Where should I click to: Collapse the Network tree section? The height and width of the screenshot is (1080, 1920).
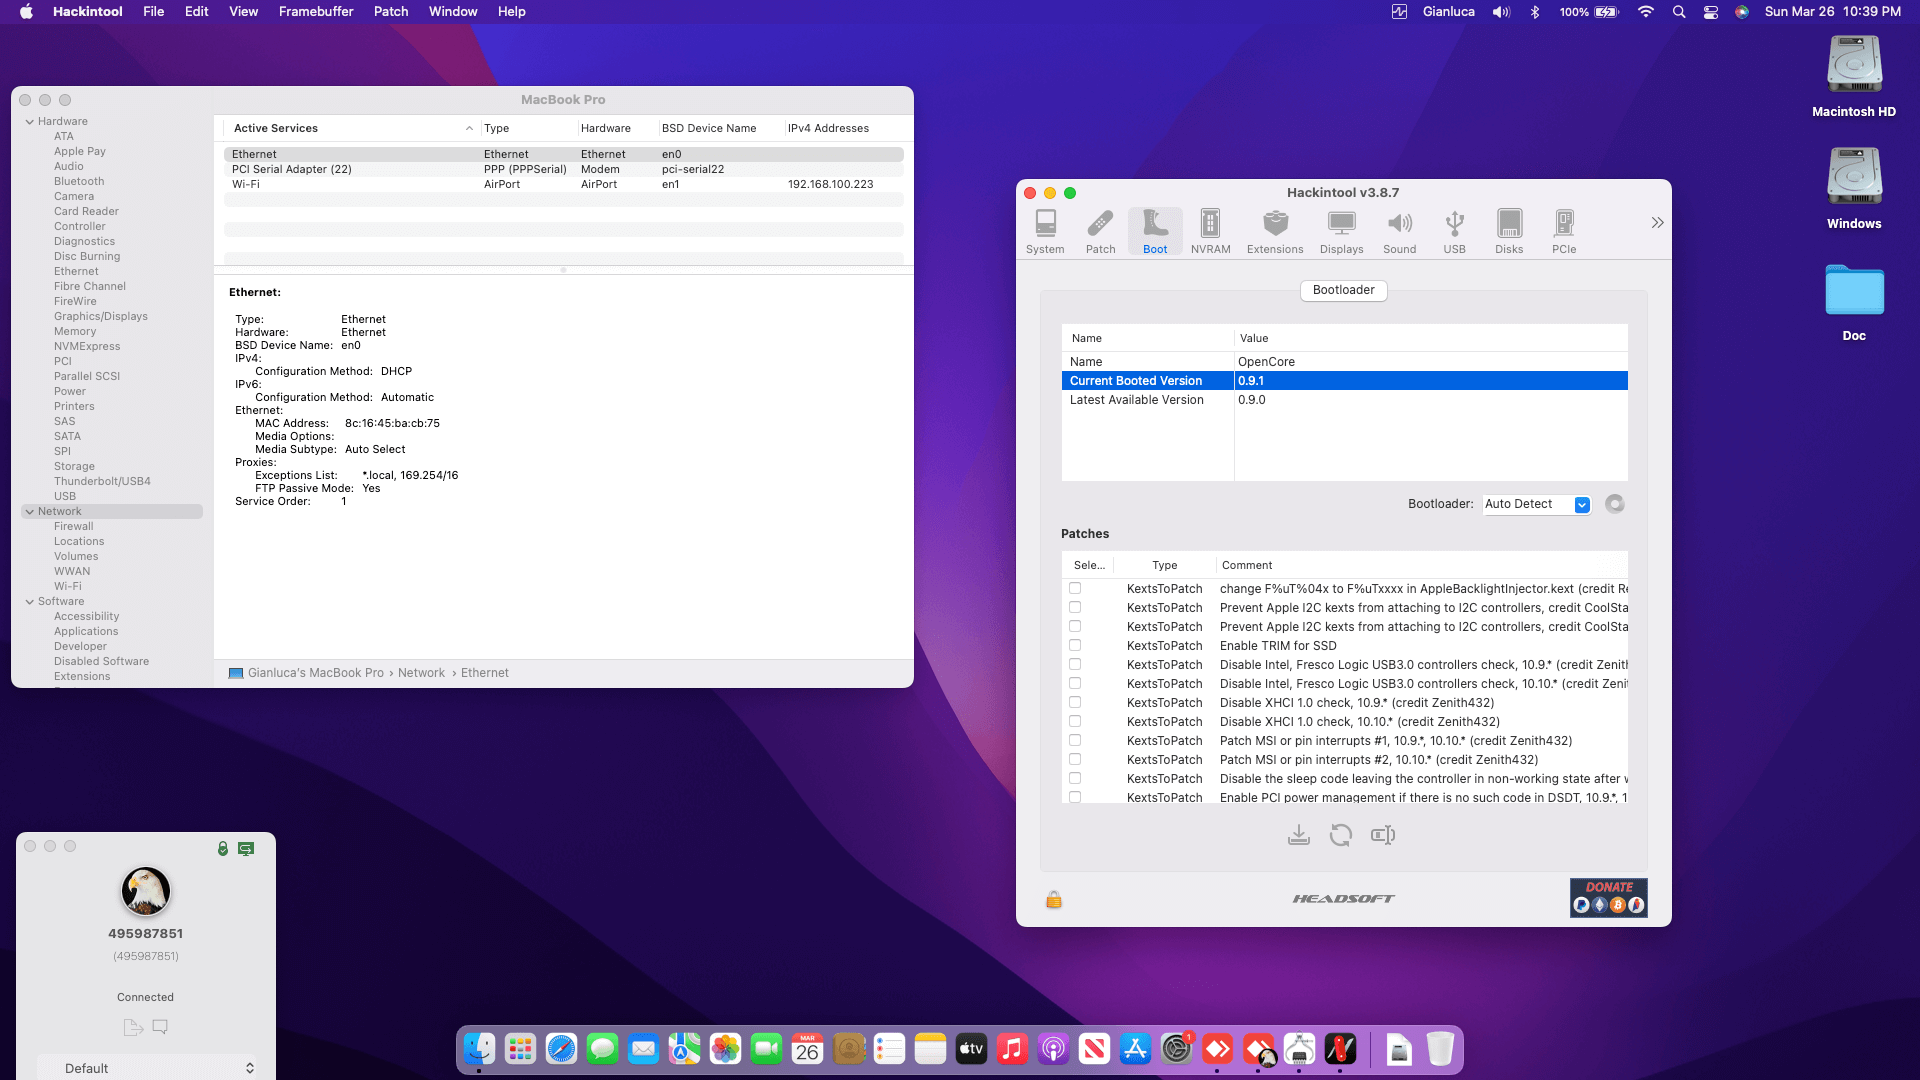pos(30,512)
